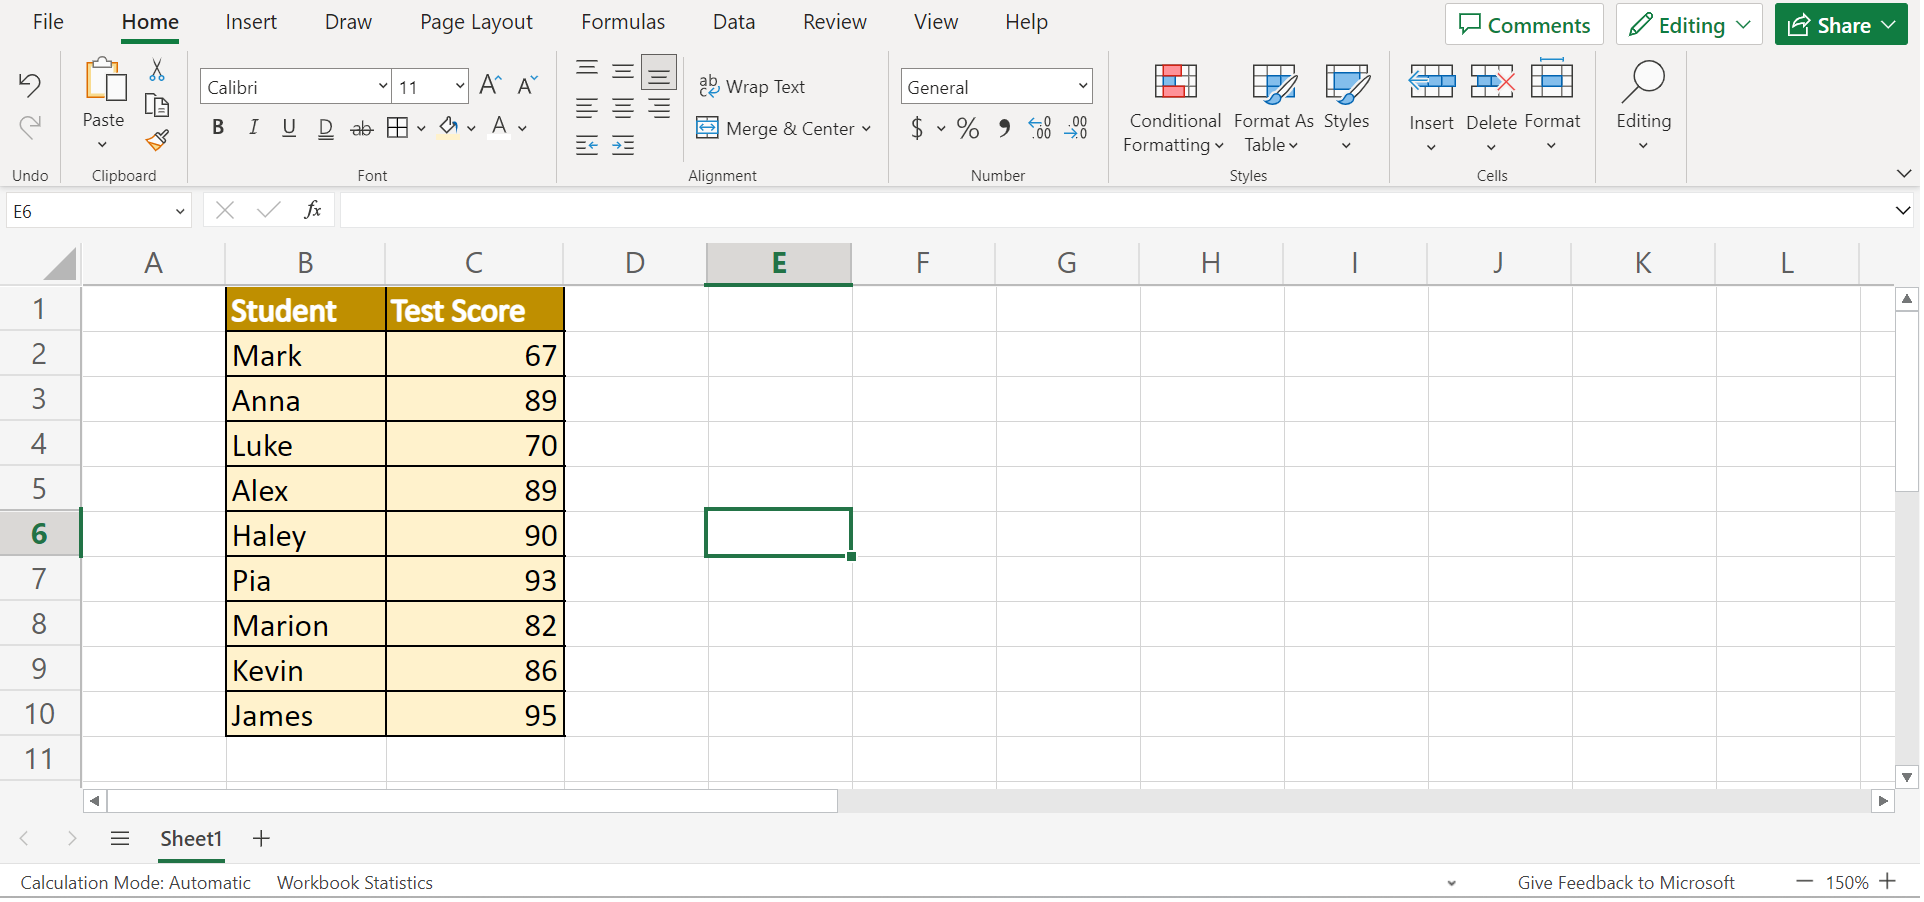The height and width of the screenshot is (902, 1924).
Task: Click the Comments button
Action: click(x=1523, y=25)
